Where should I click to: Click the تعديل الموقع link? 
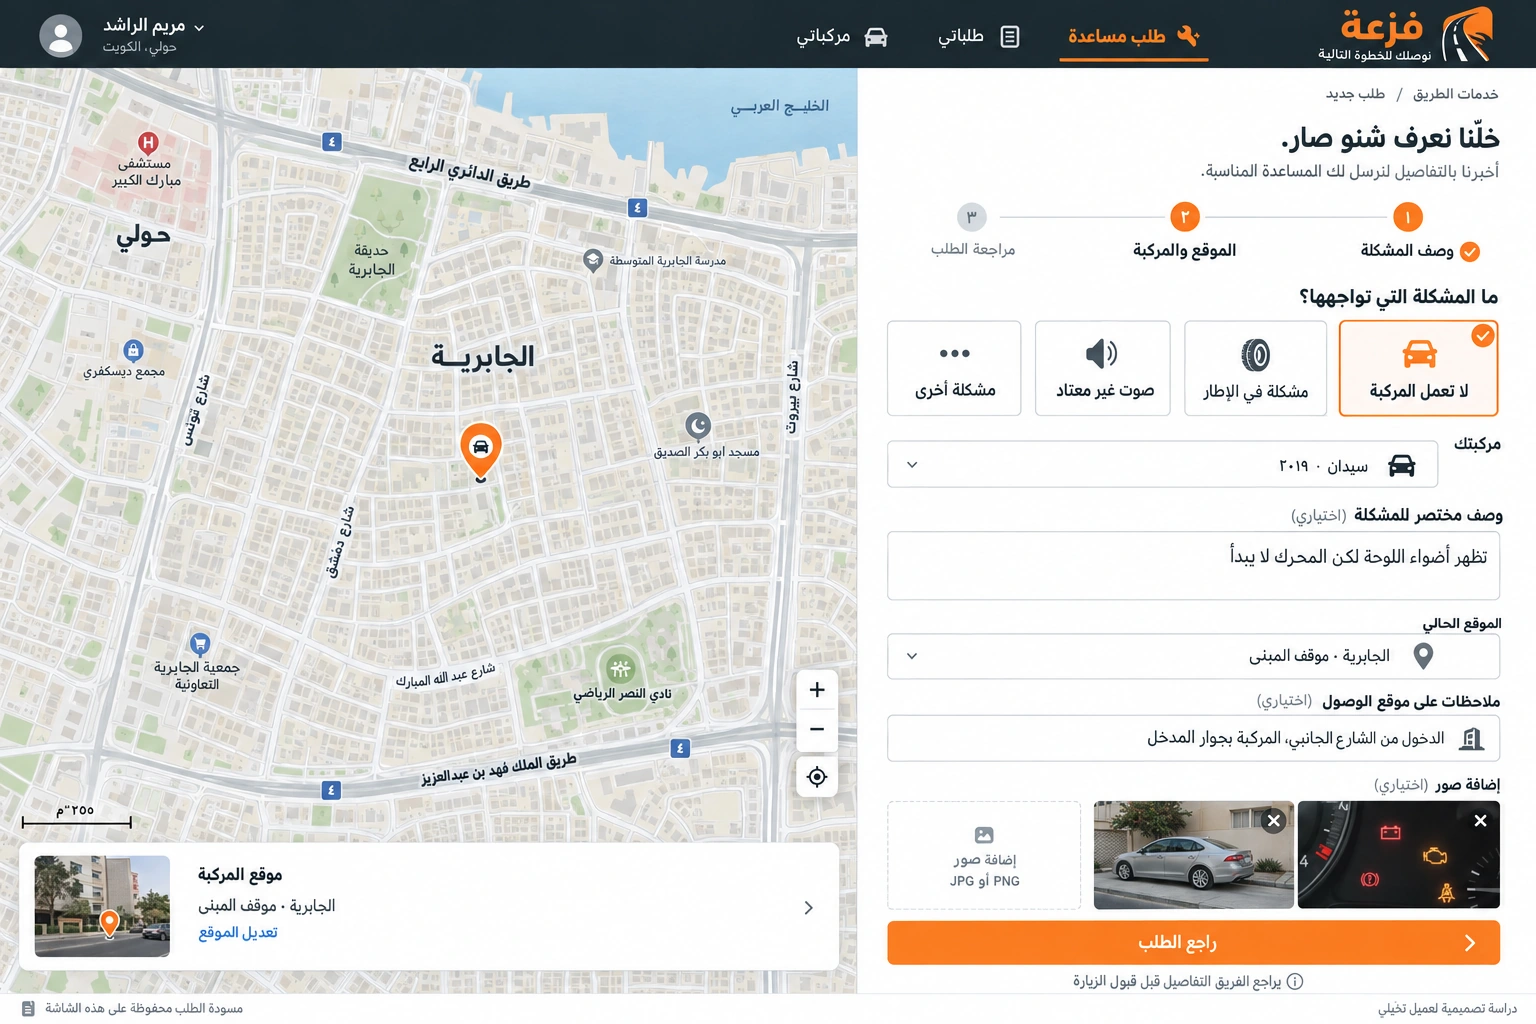[238, 932]
